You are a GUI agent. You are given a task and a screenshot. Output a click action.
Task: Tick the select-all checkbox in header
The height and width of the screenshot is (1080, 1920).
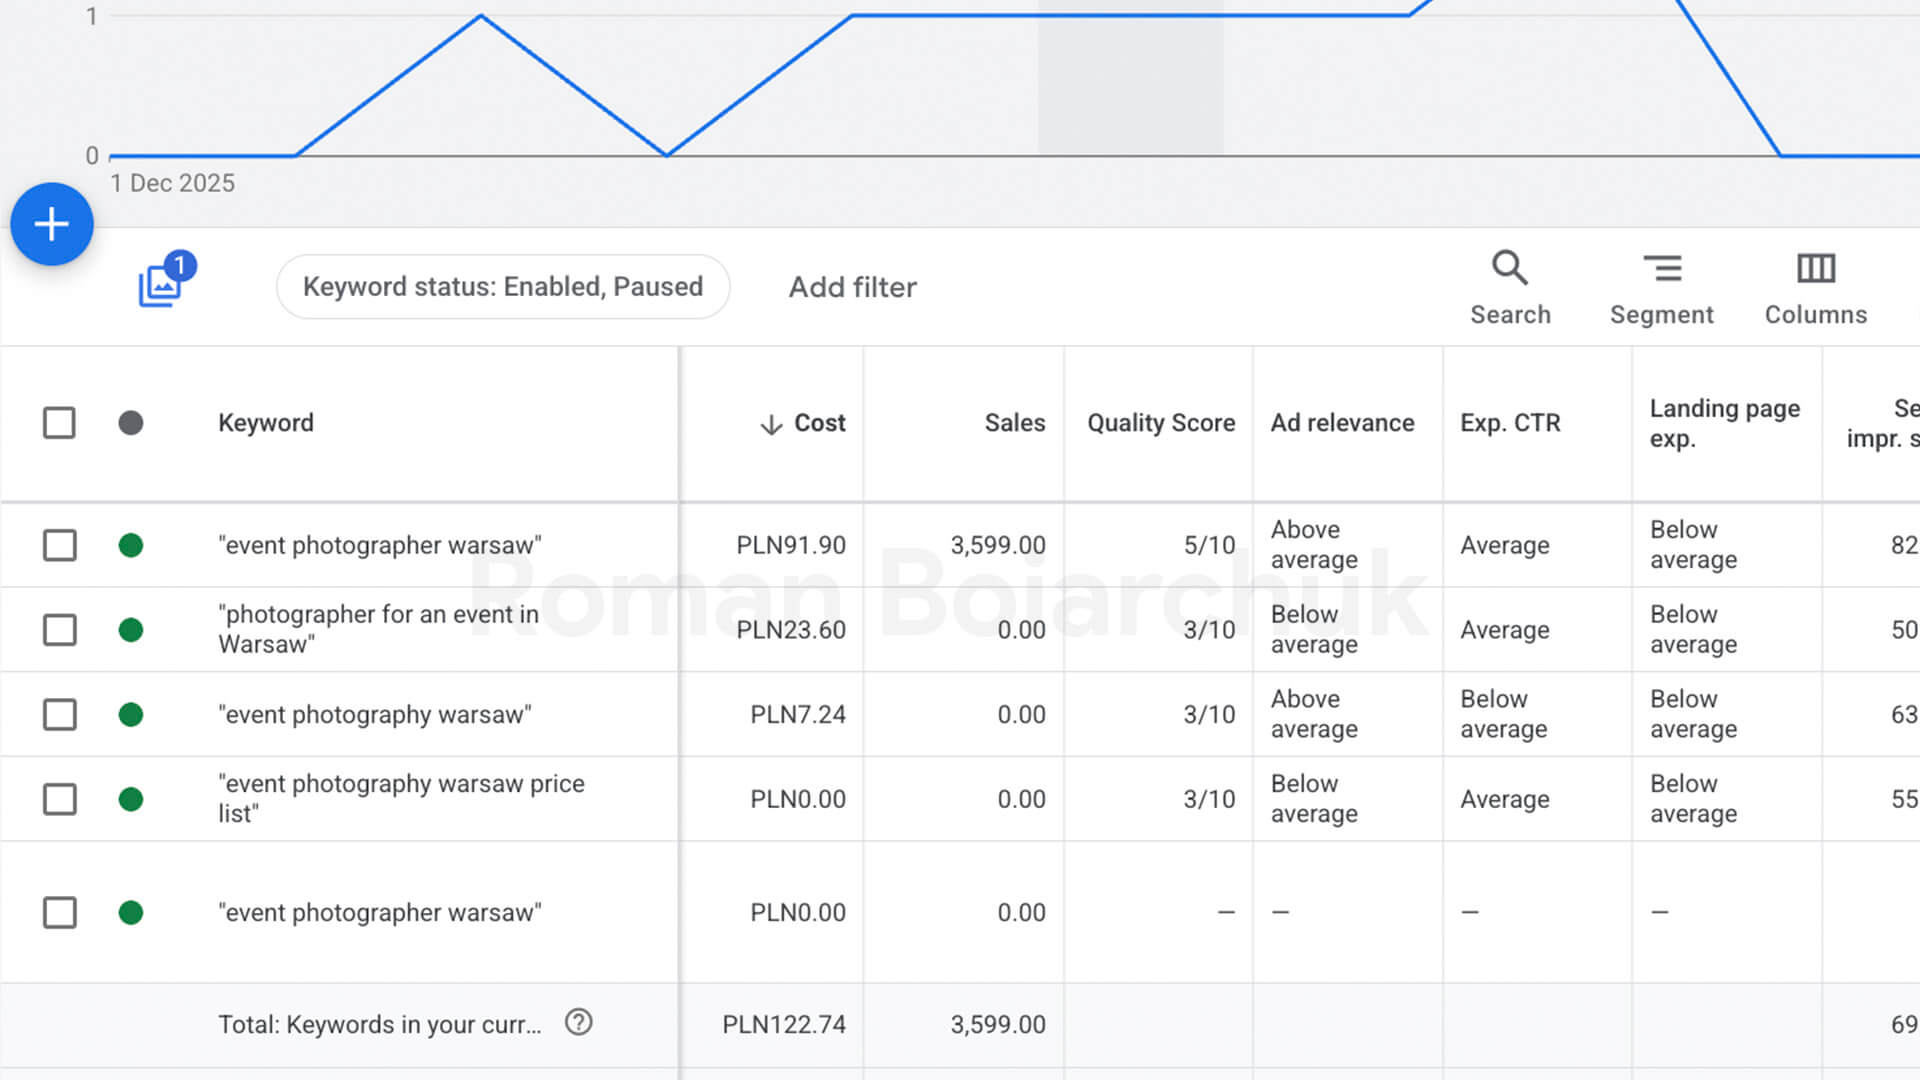click(59, 423)
